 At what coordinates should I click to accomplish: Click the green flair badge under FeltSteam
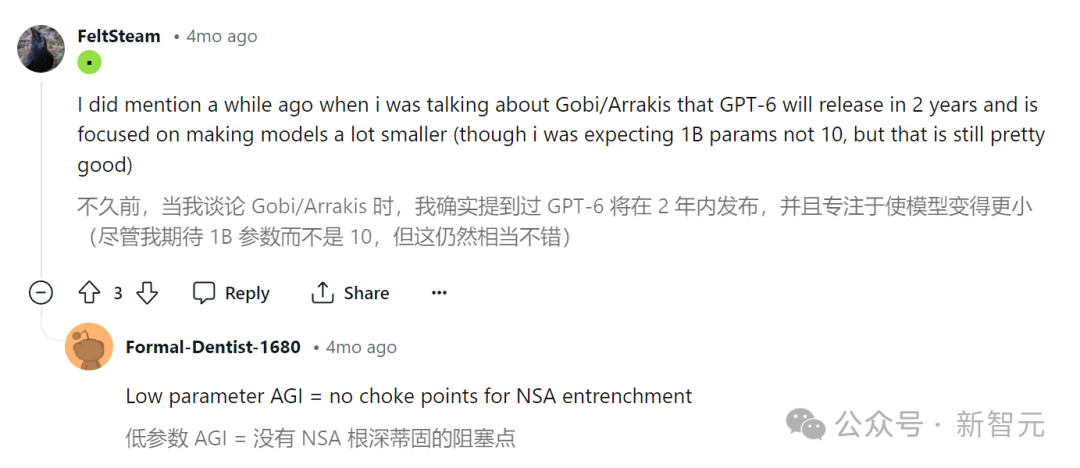coord(89,62)
